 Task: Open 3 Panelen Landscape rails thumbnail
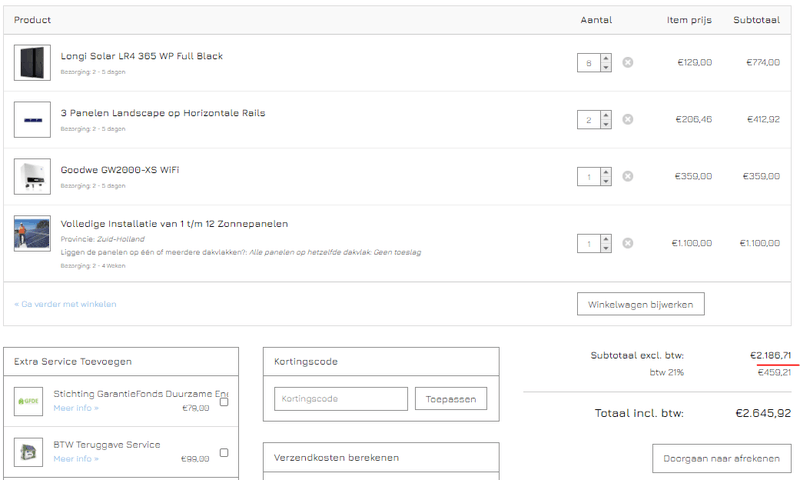tap(32, 120)
